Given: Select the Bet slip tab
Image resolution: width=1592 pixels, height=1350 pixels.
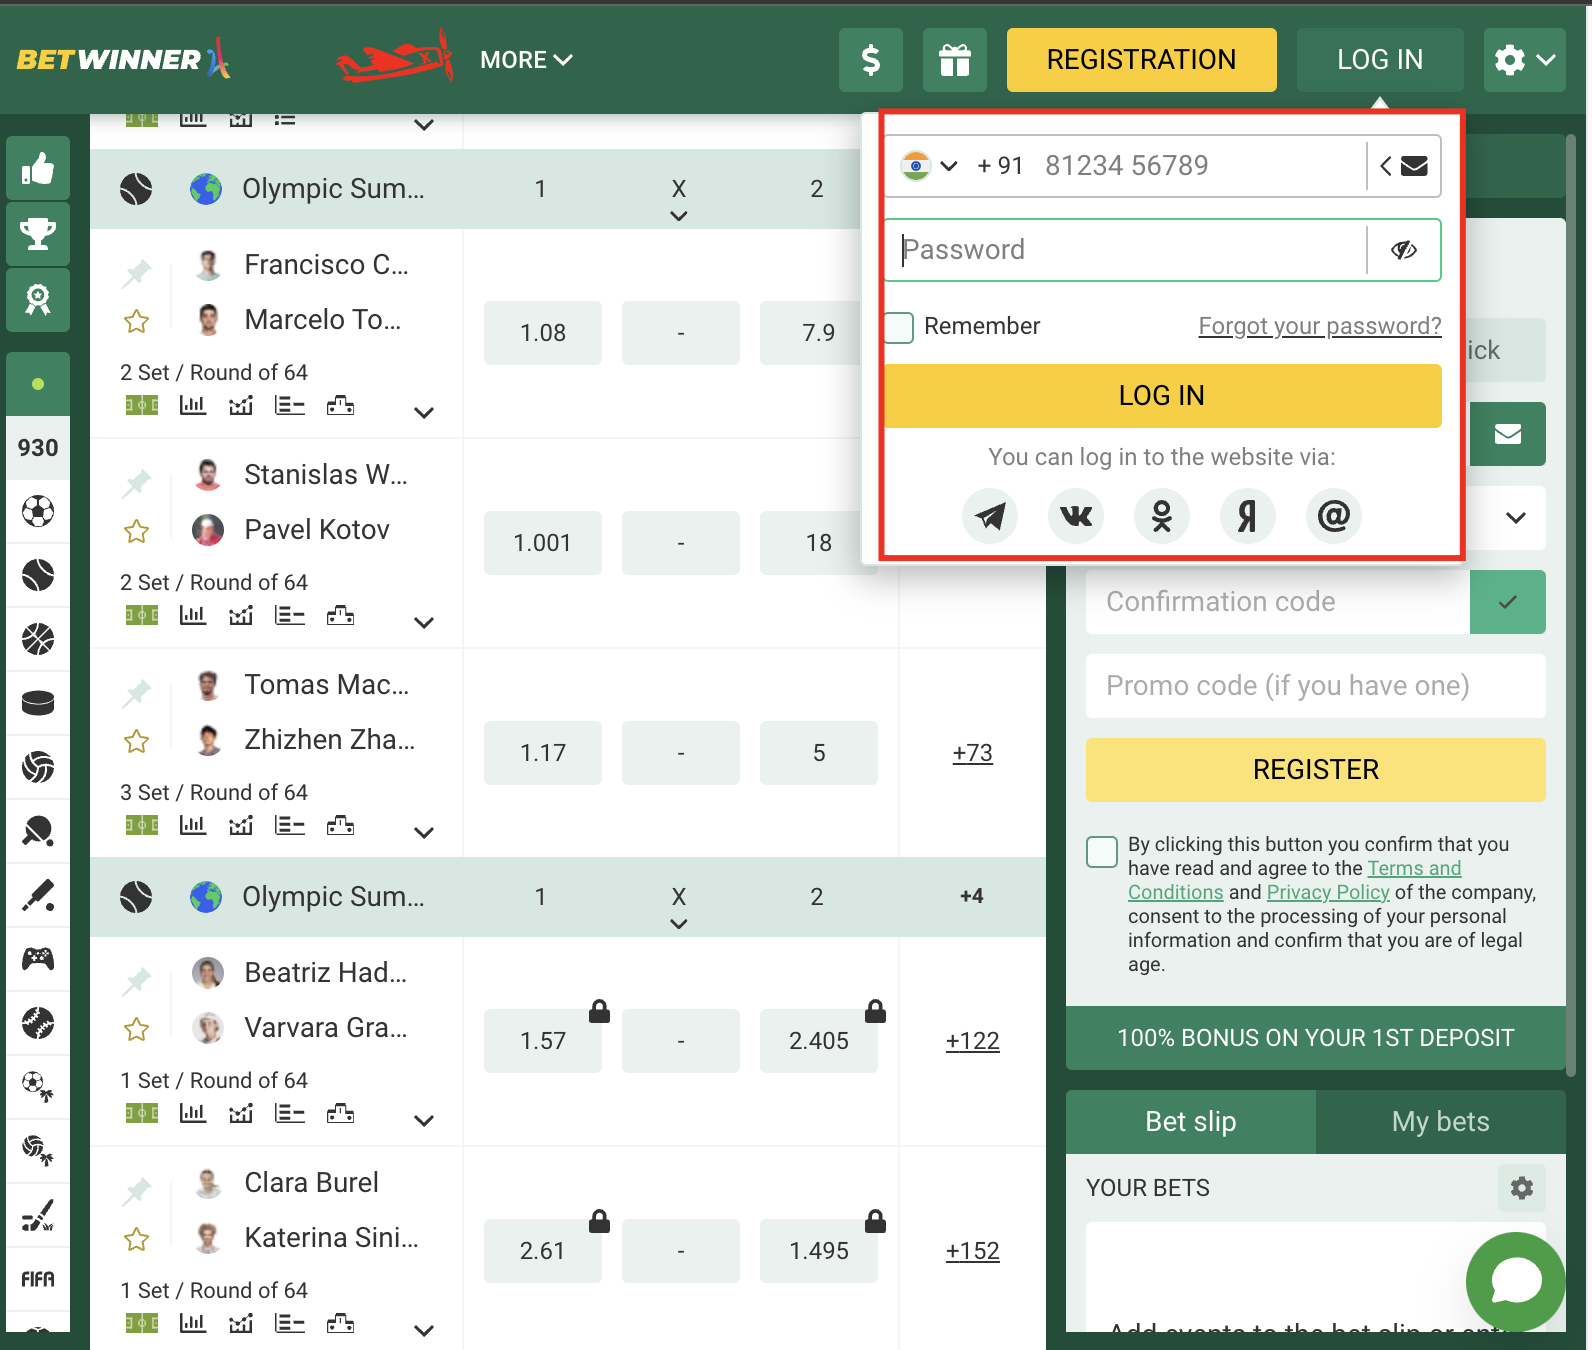Looking at the screenshot, I should 1190,1122.
